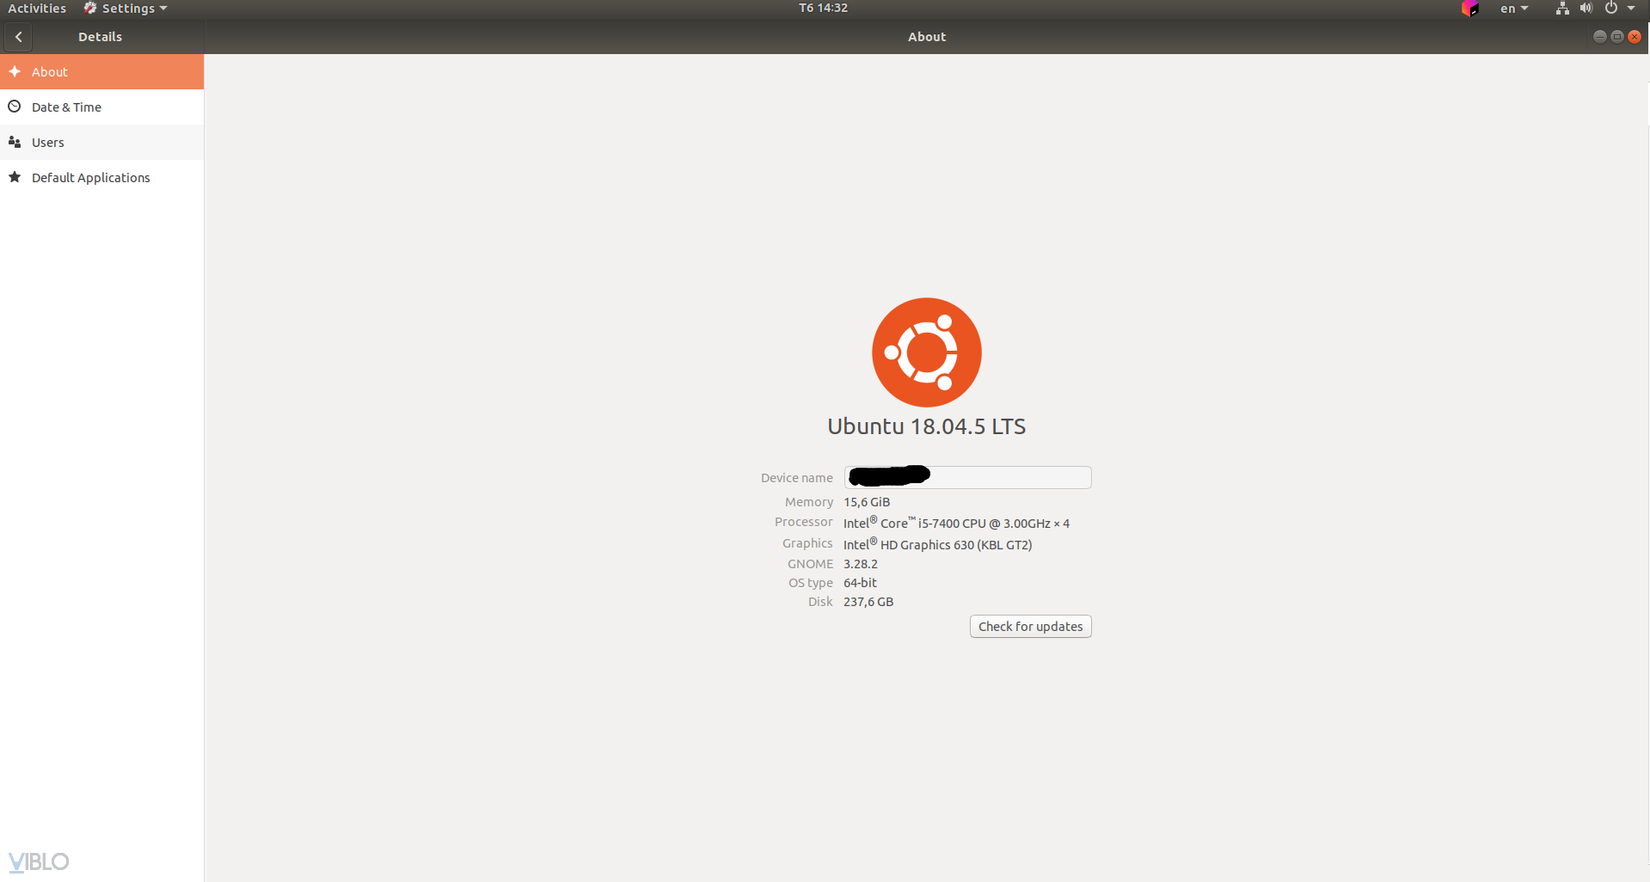Click the Intel HD Graphics 630 text
1650x882 pixels.
[x=937, y=544]
